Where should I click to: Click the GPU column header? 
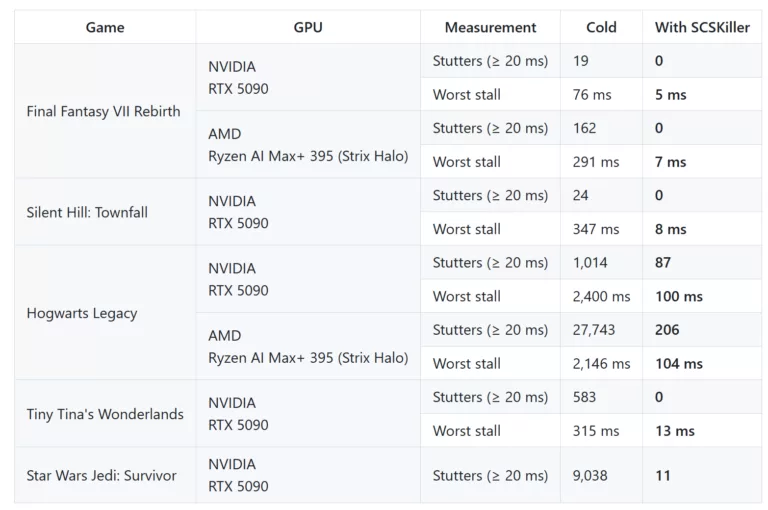click(308, 27)
